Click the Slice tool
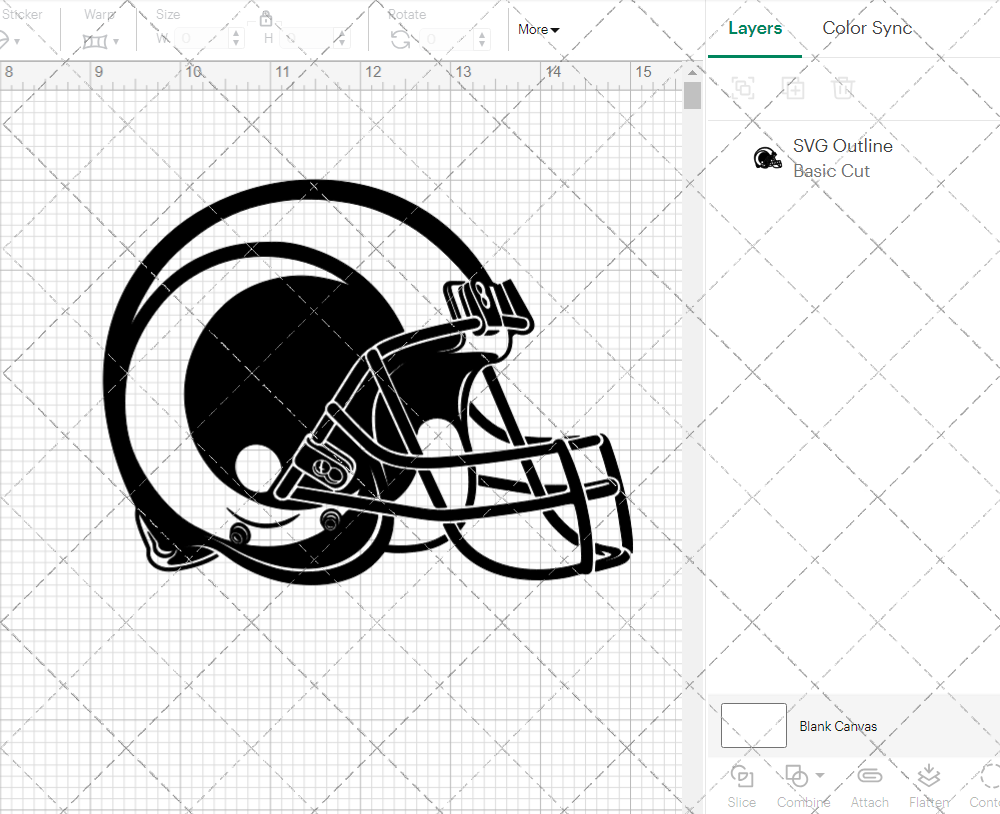The image size is (1000, 814). (x=742, y=787)
